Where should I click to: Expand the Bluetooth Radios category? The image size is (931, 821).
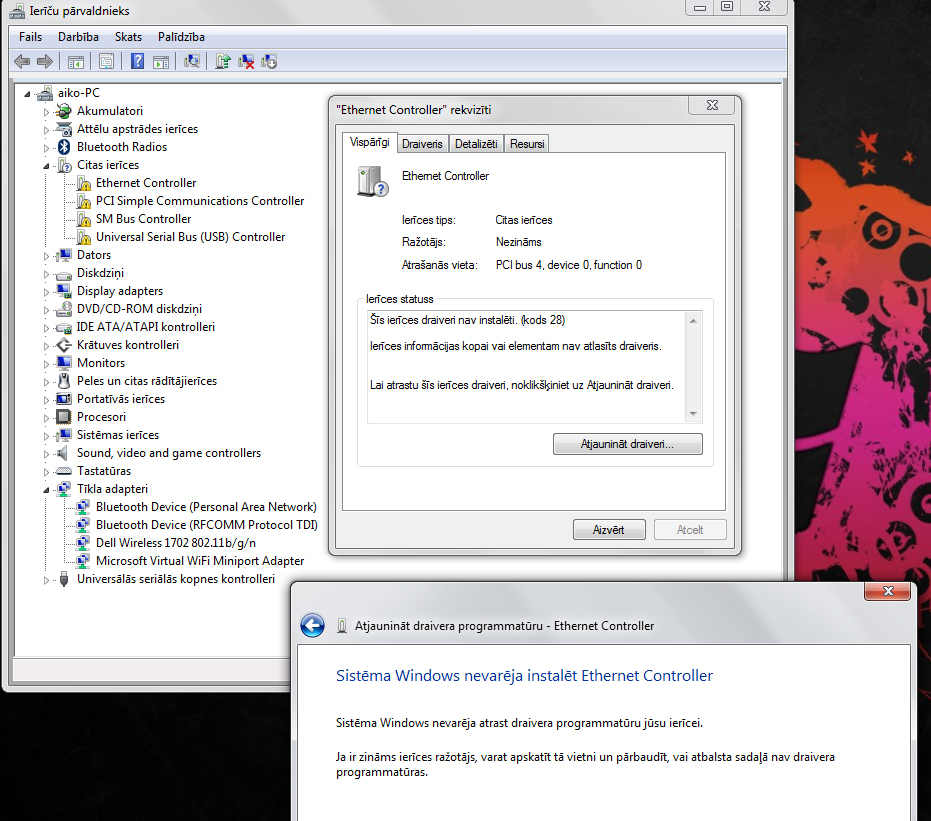pos(46,147)
